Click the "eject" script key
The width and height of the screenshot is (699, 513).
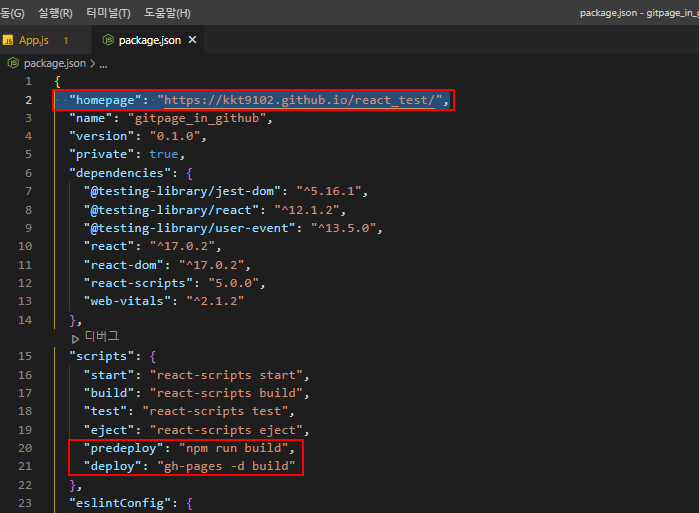click(109, 430)
